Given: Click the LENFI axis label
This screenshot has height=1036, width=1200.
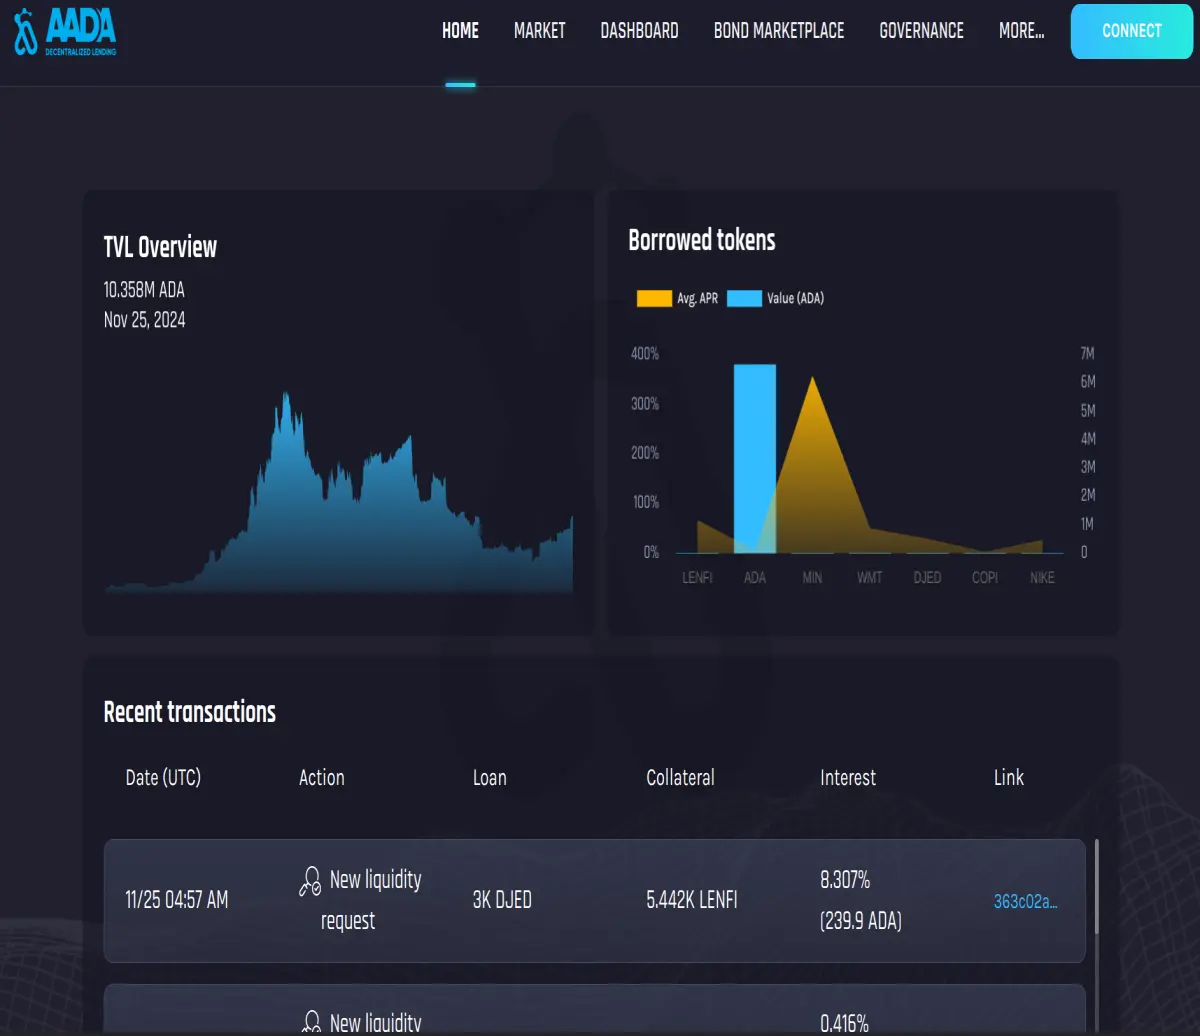Looking at the screenshot, I should pyautogui.click(x=697, y=578).
